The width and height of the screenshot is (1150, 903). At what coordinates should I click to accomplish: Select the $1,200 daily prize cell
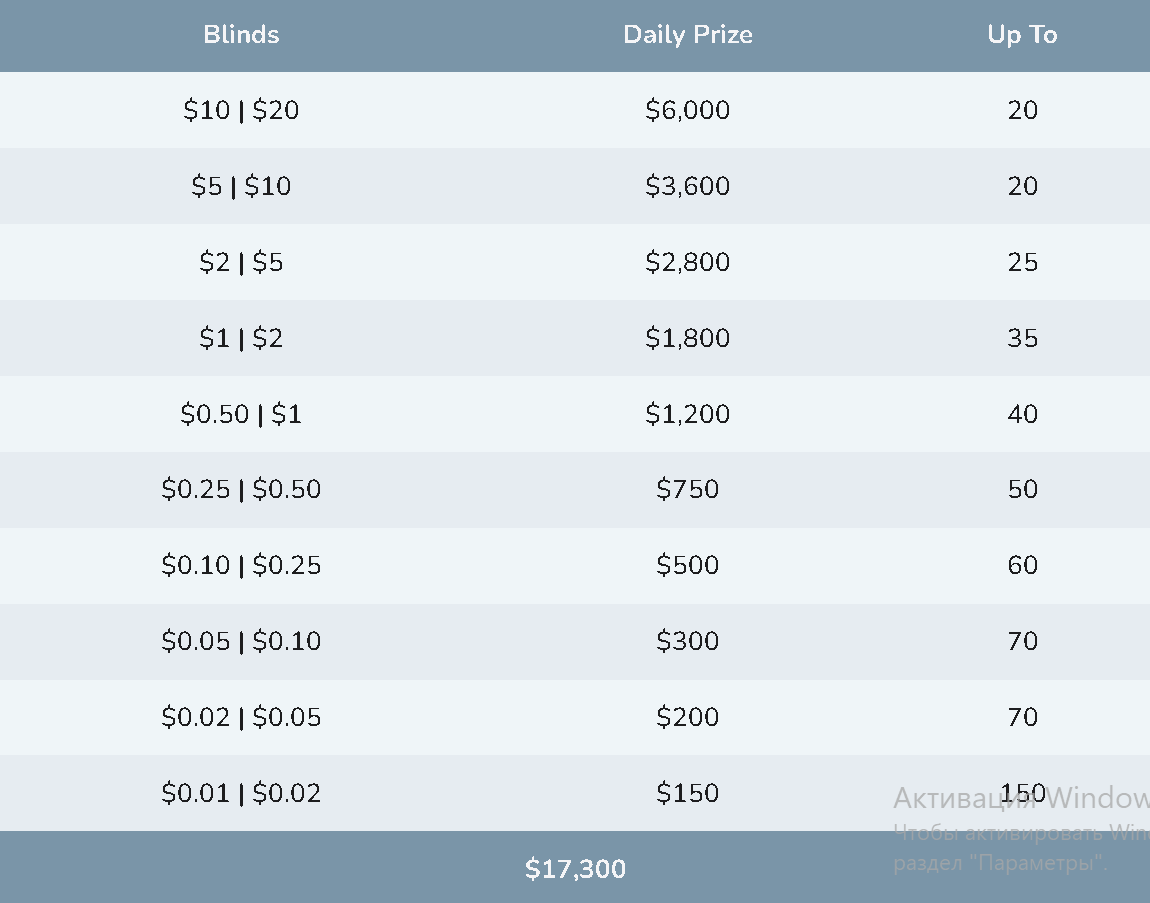coord(688,414)
